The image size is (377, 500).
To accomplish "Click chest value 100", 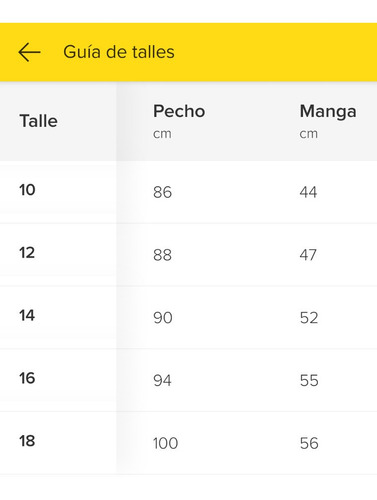I will coord(165,443).
